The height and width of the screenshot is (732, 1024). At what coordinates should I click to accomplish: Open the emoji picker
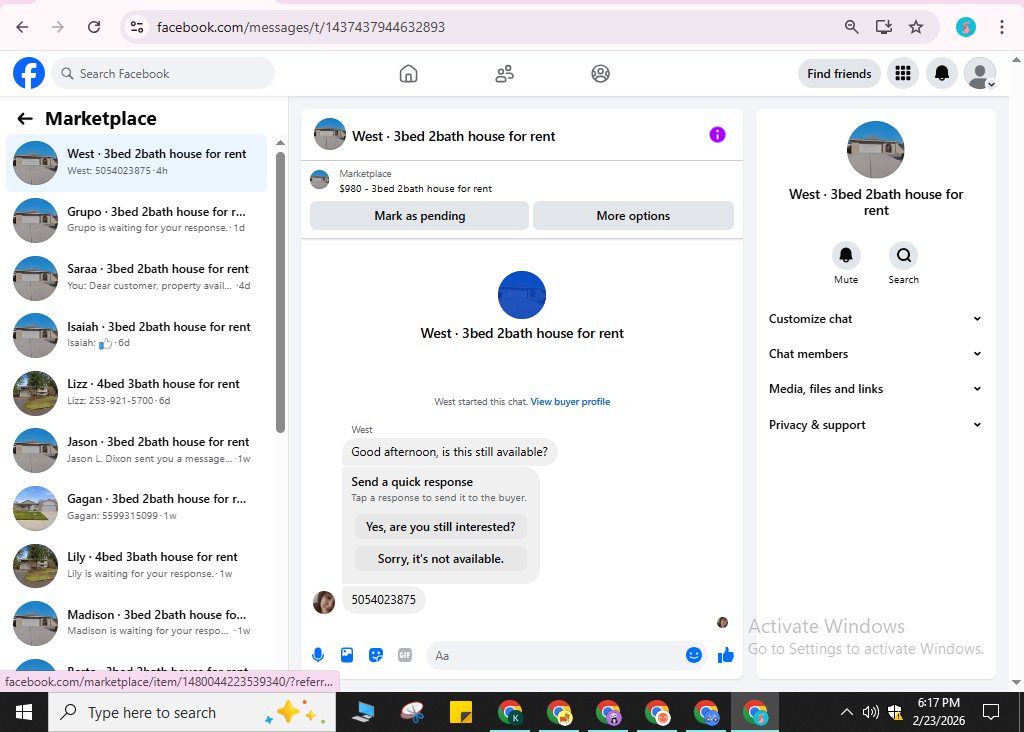[694, 655]
